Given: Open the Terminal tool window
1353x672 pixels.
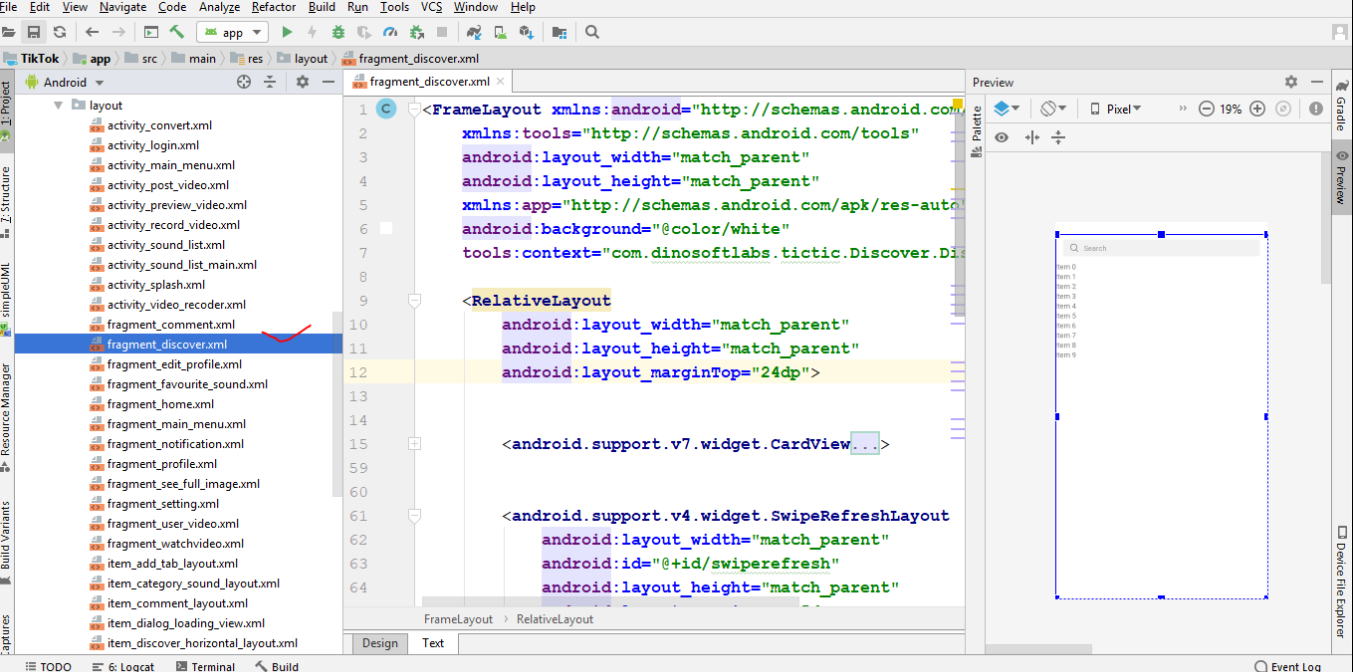Looking at the screenshot, I should [205, 666].
